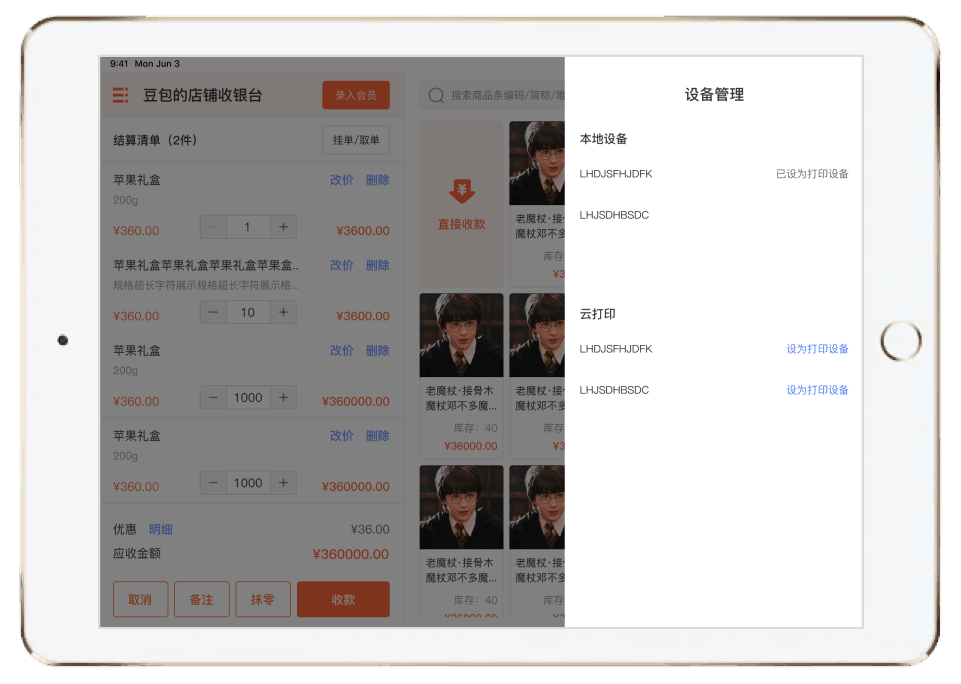Click the 录入会员 button
The height and width of the screenshot is (684, 961).
tap(356, 95)
